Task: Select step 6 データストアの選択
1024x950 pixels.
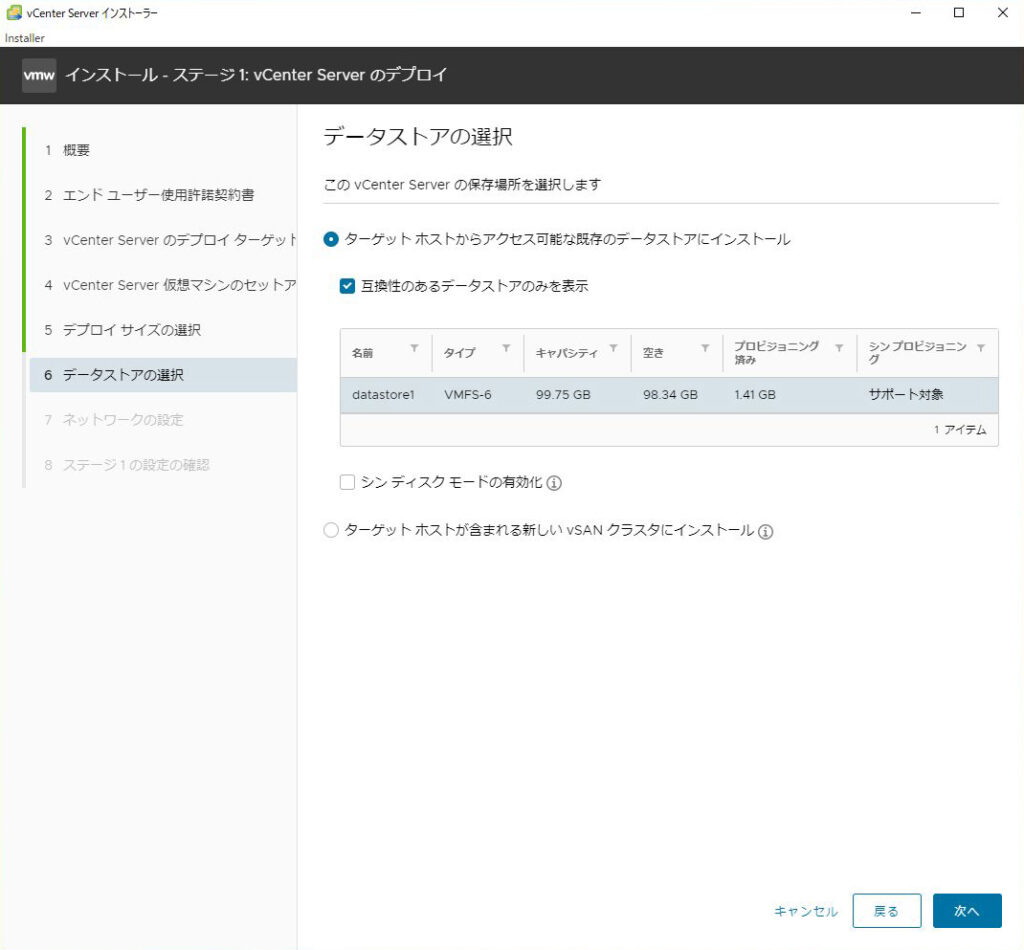Action: (x=163, y=375)
